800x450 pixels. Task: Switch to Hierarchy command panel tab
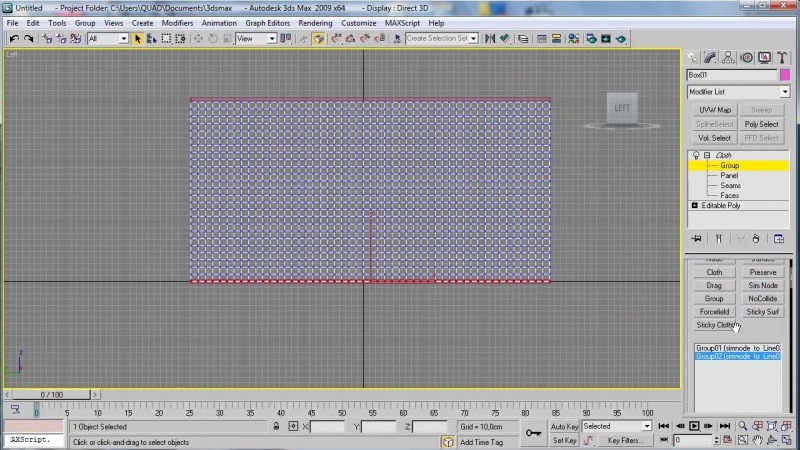(x=729, y=58)
